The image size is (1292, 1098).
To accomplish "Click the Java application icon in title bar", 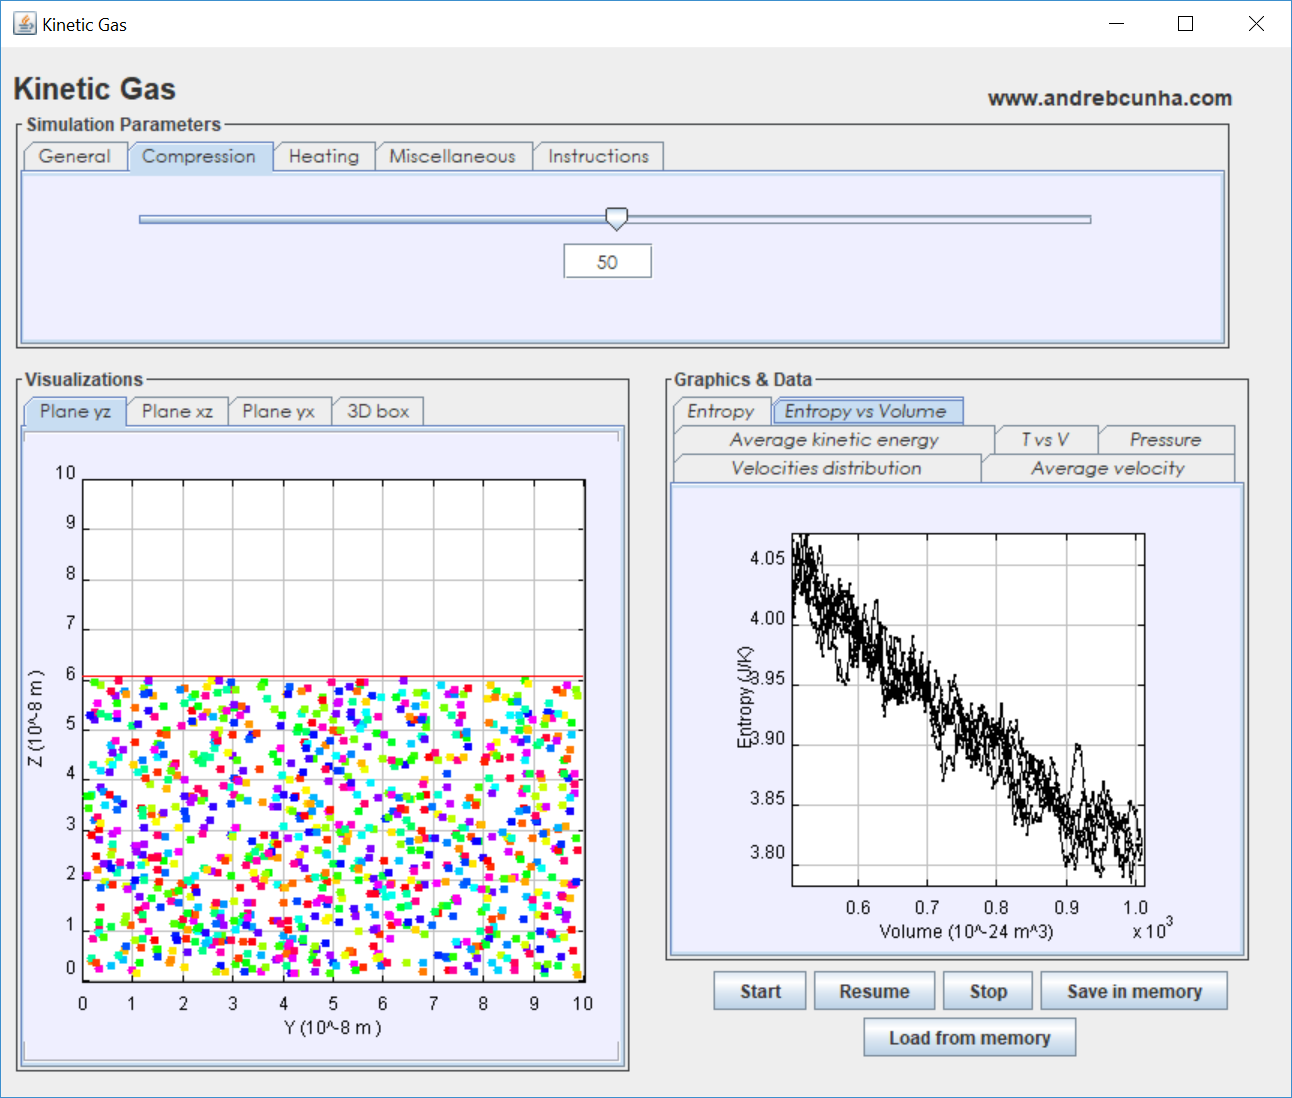I will 24,23.
